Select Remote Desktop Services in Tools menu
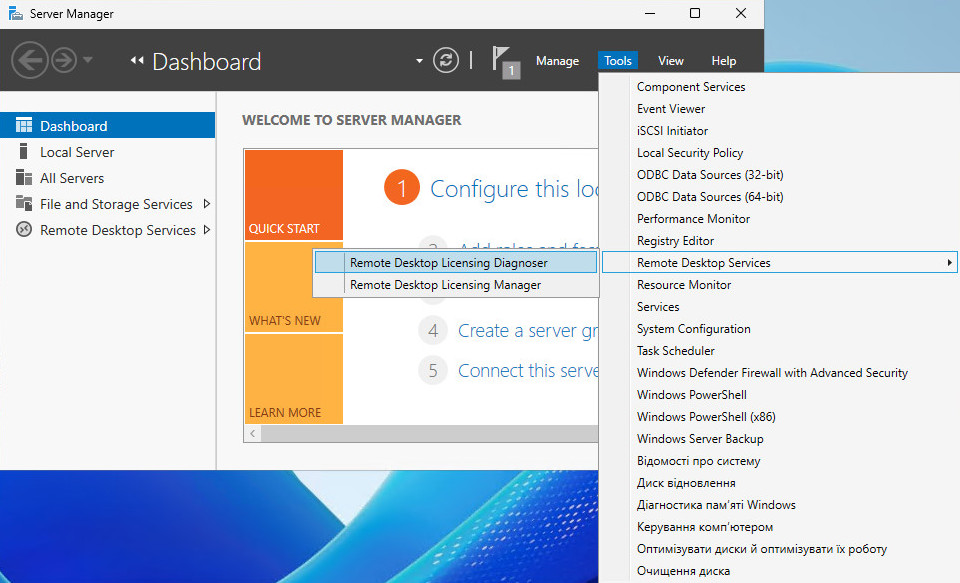 pyautogui.click(x=778, y=263)
